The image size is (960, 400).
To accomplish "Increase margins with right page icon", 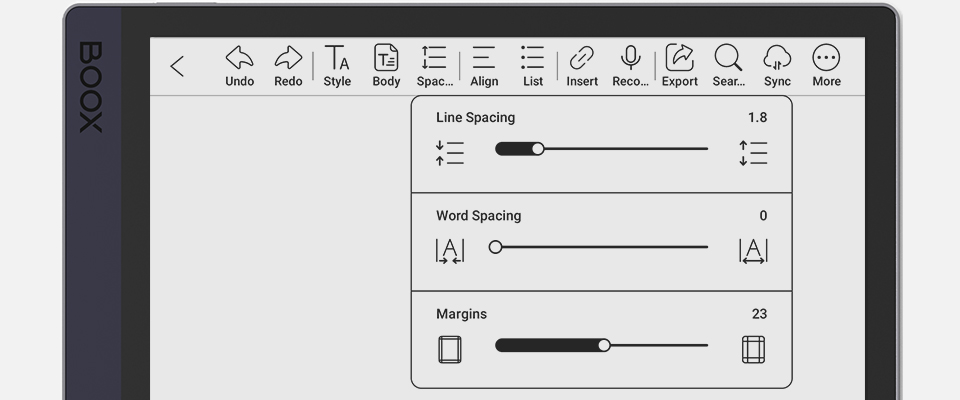I will (753, 349).
